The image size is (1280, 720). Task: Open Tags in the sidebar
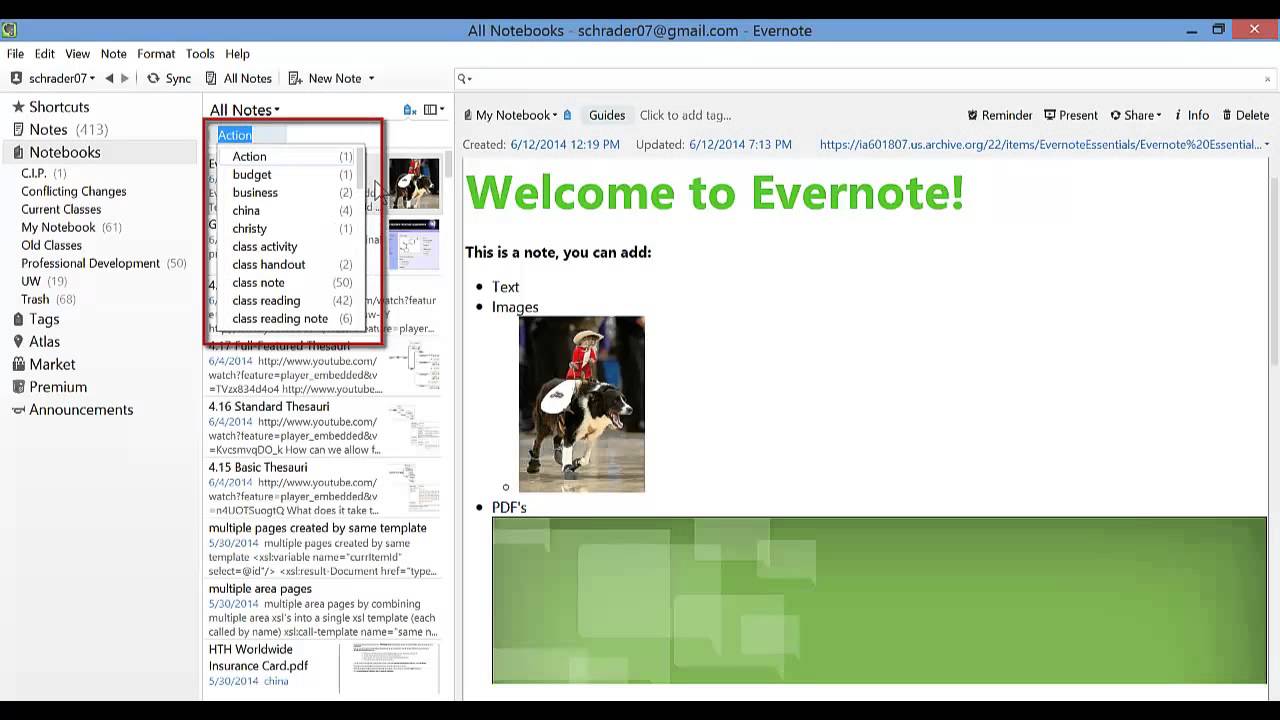pyautogui.click(x=36, y=319)
